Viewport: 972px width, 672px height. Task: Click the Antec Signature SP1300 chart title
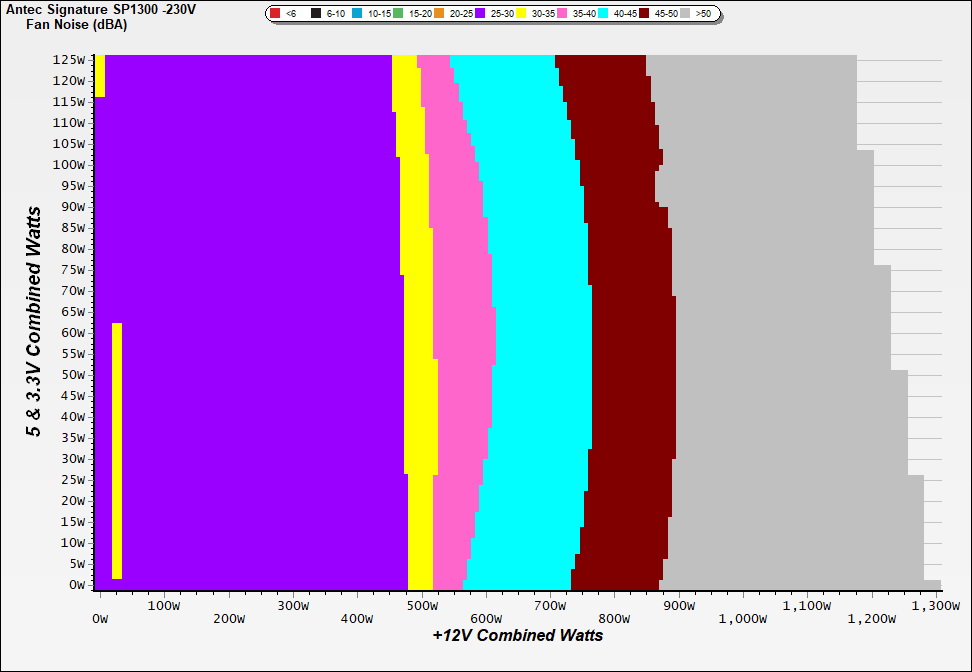coord(100,8)
